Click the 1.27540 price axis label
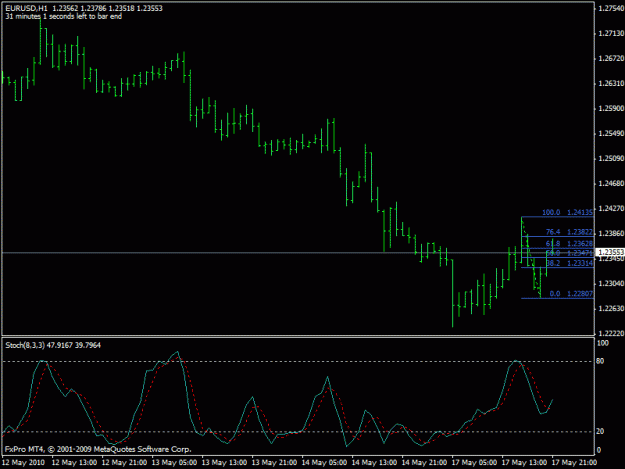The height and width of the screenshot is (469, 625). tap(611, 8)
